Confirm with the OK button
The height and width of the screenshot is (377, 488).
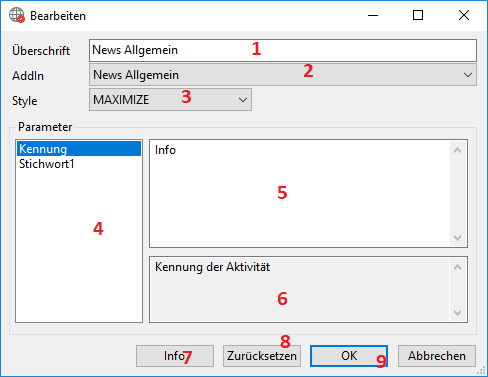click(349, 356)
